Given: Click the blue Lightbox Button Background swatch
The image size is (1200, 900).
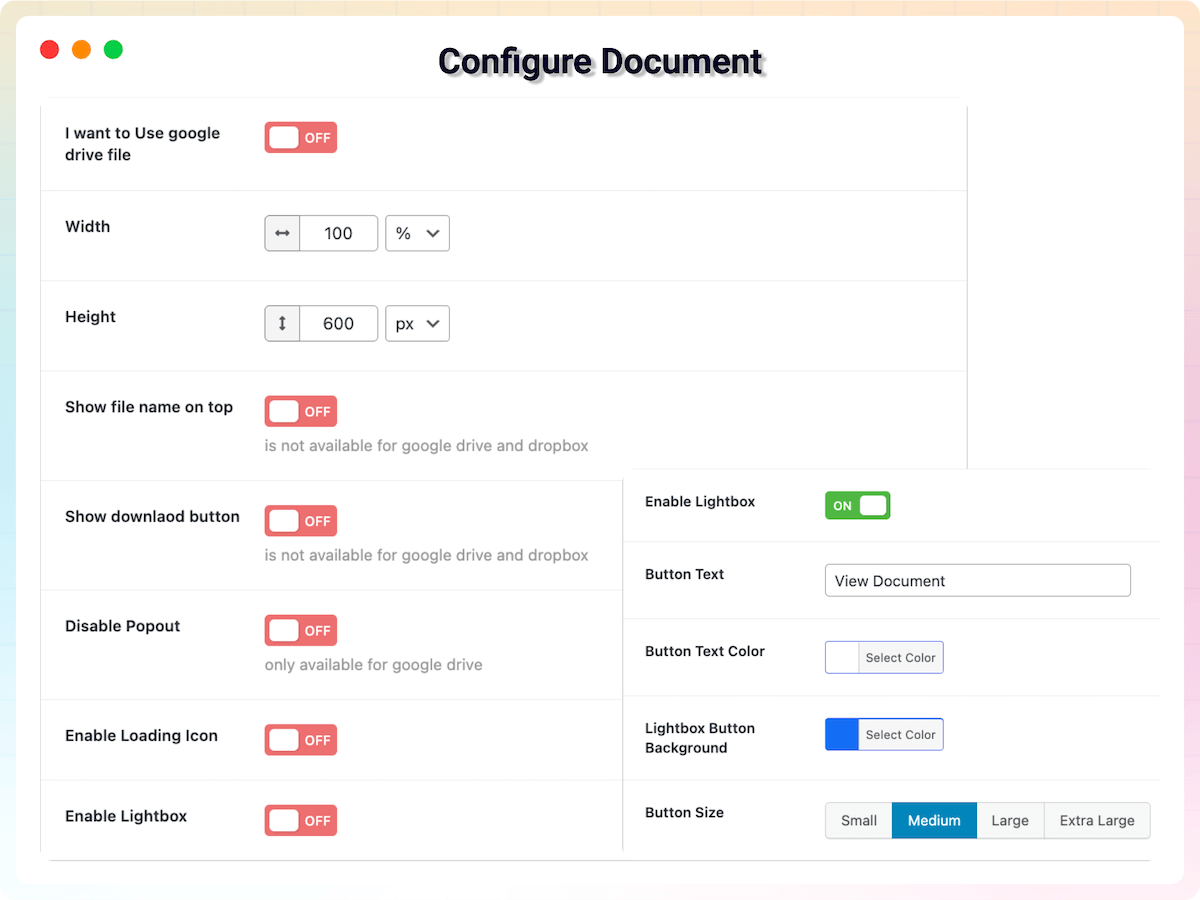Looking at the screenshot, I should pos(842,734).
